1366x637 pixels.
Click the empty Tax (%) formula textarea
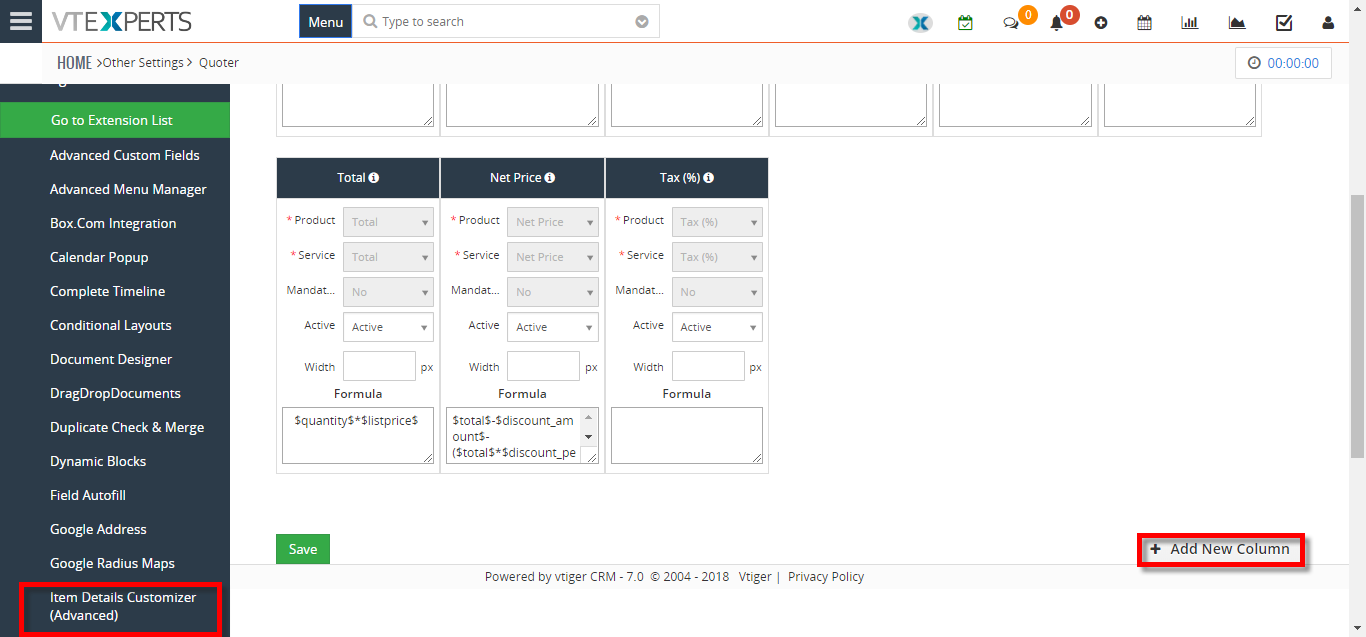687,435
